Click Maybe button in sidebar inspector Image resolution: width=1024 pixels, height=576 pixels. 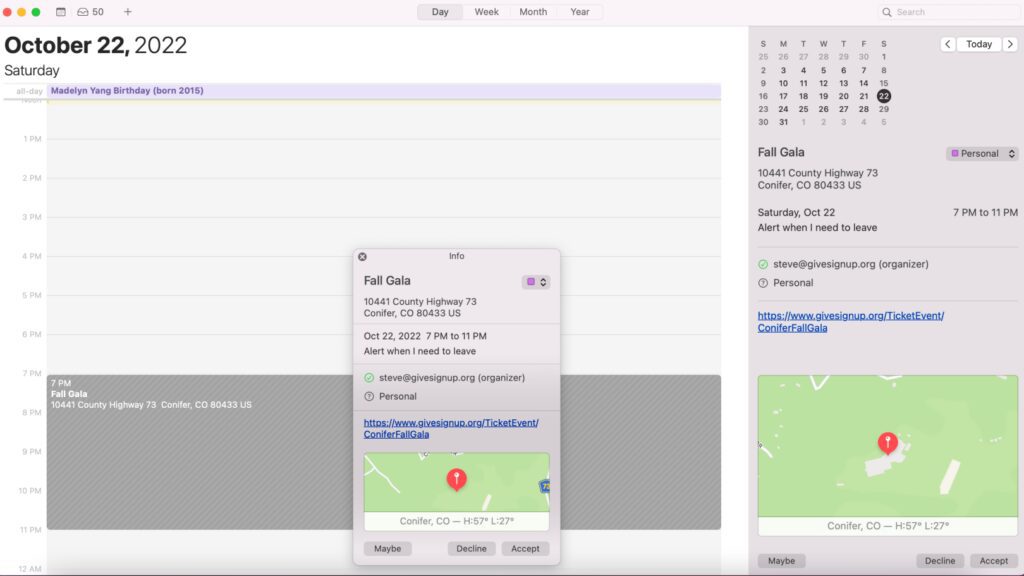[x=782, y=560]
